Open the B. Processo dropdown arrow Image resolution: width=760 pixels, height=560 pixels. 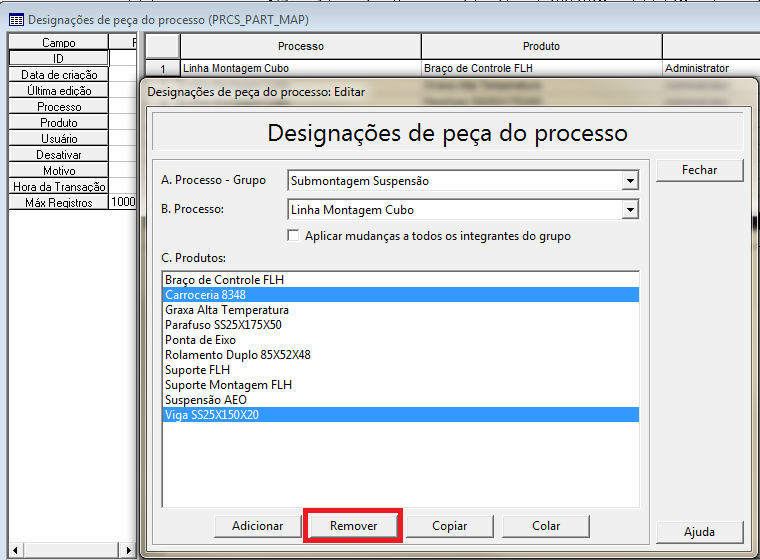pyautogui.click(x=630, y=210)
